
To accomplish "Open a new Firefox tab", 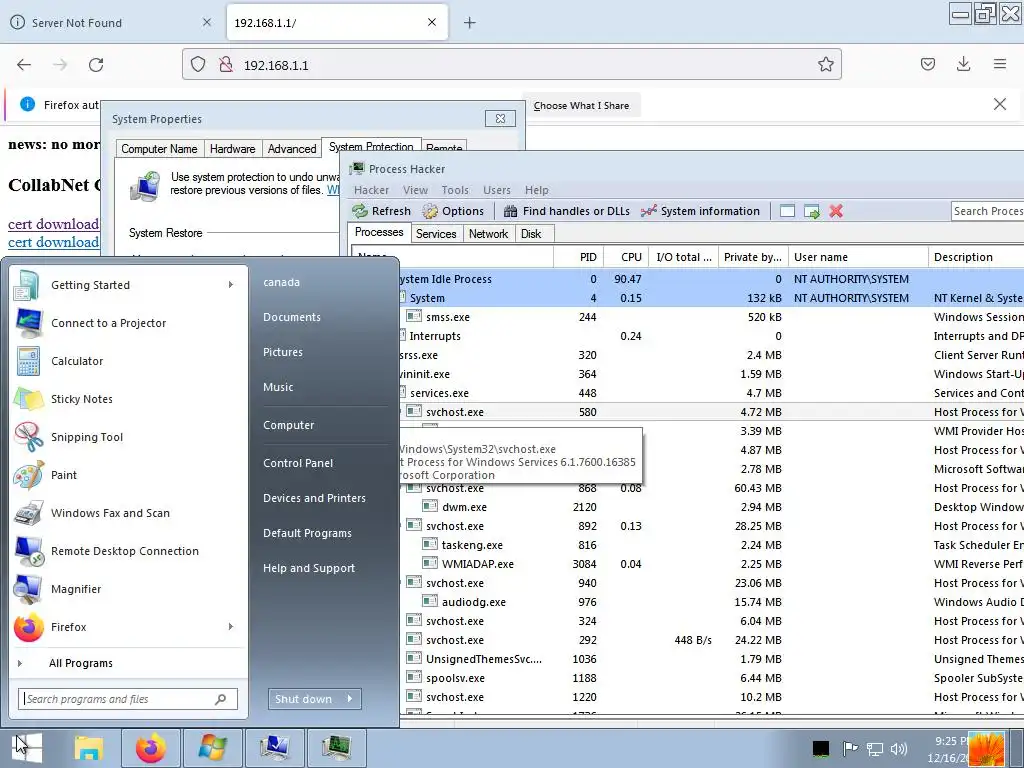I will click(x=470, y=23).
